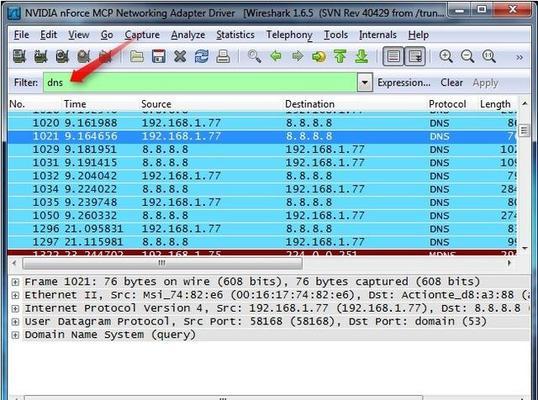Sort by the Protocol column header

click(x=447, y=104)
